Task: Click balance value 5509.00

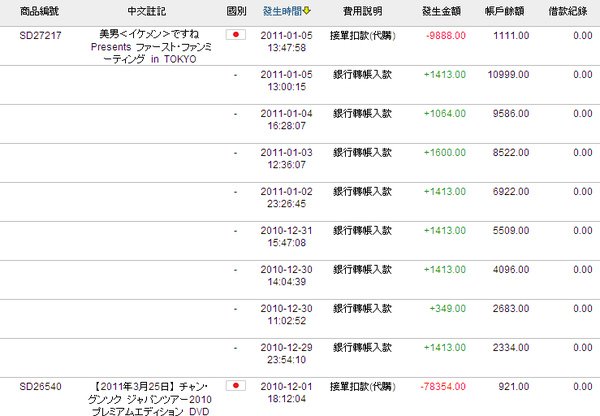Action: [511, 231]
